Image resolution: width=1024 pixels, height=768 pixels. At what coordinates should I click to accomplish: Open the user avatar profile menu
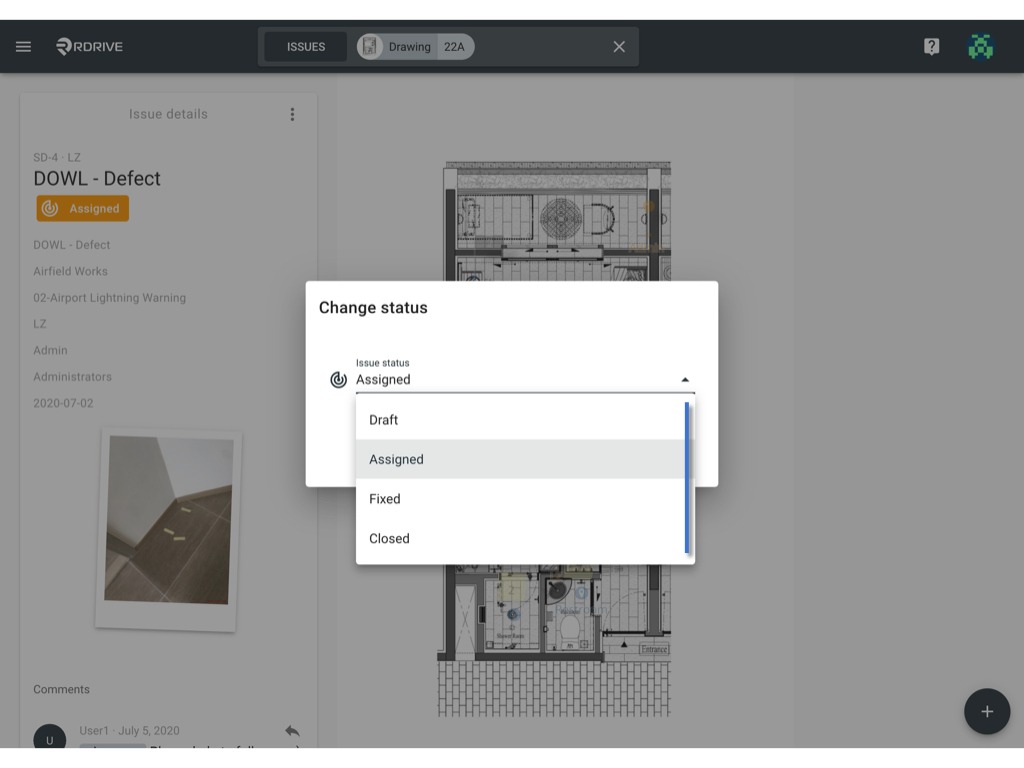pos(980,46)
